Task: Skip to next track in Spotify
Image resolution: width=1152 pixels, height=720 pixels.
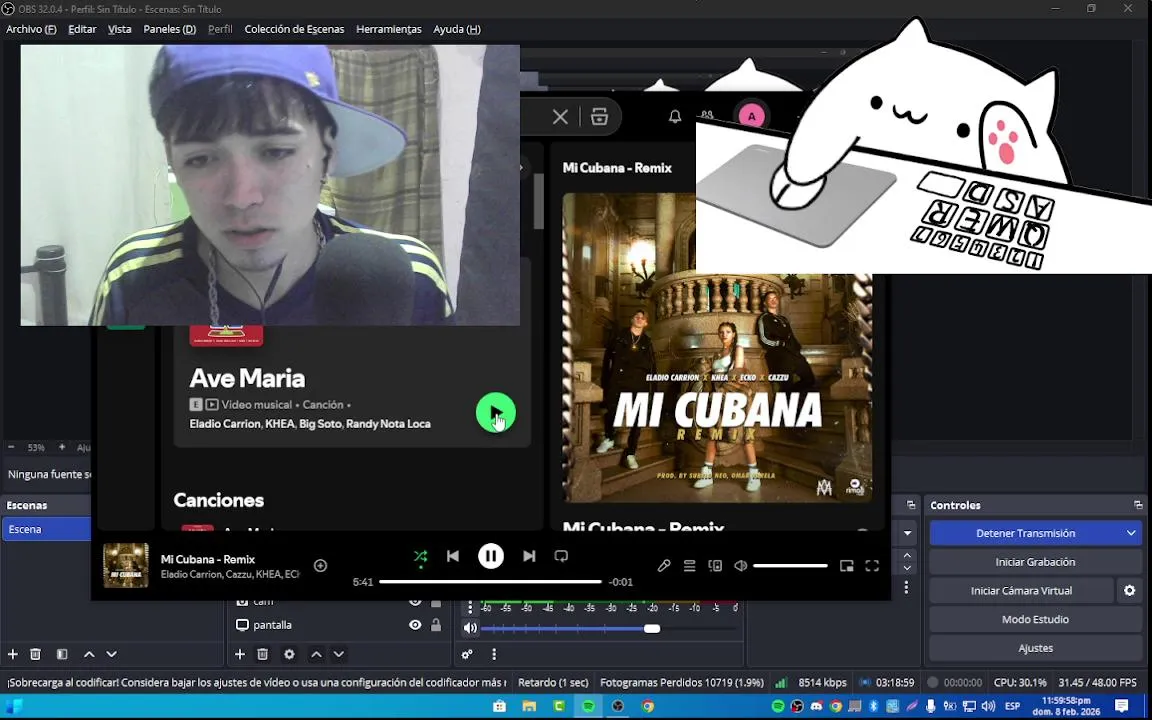Action: (529, 556)
